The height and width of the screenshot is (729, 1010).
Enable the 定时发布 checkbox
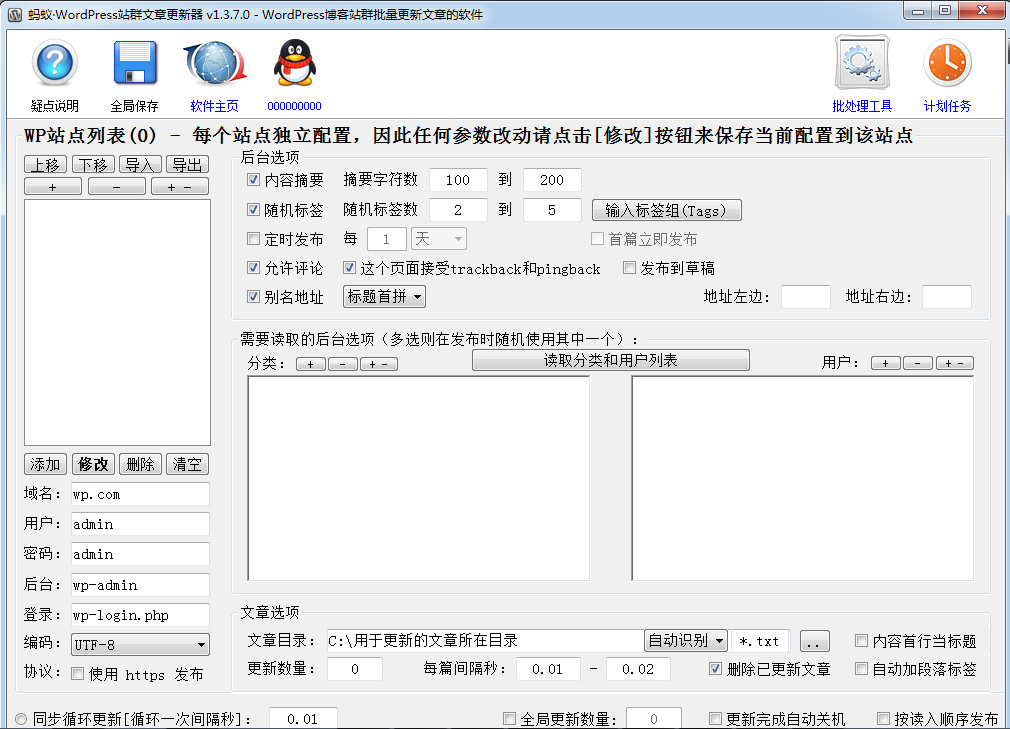(x=253, y=239)
